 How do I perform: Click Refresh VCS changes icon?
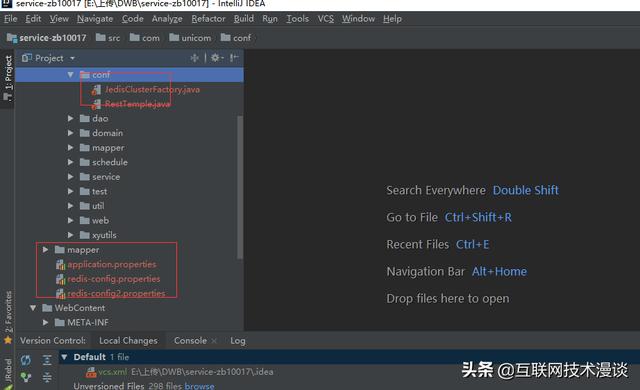26,360
